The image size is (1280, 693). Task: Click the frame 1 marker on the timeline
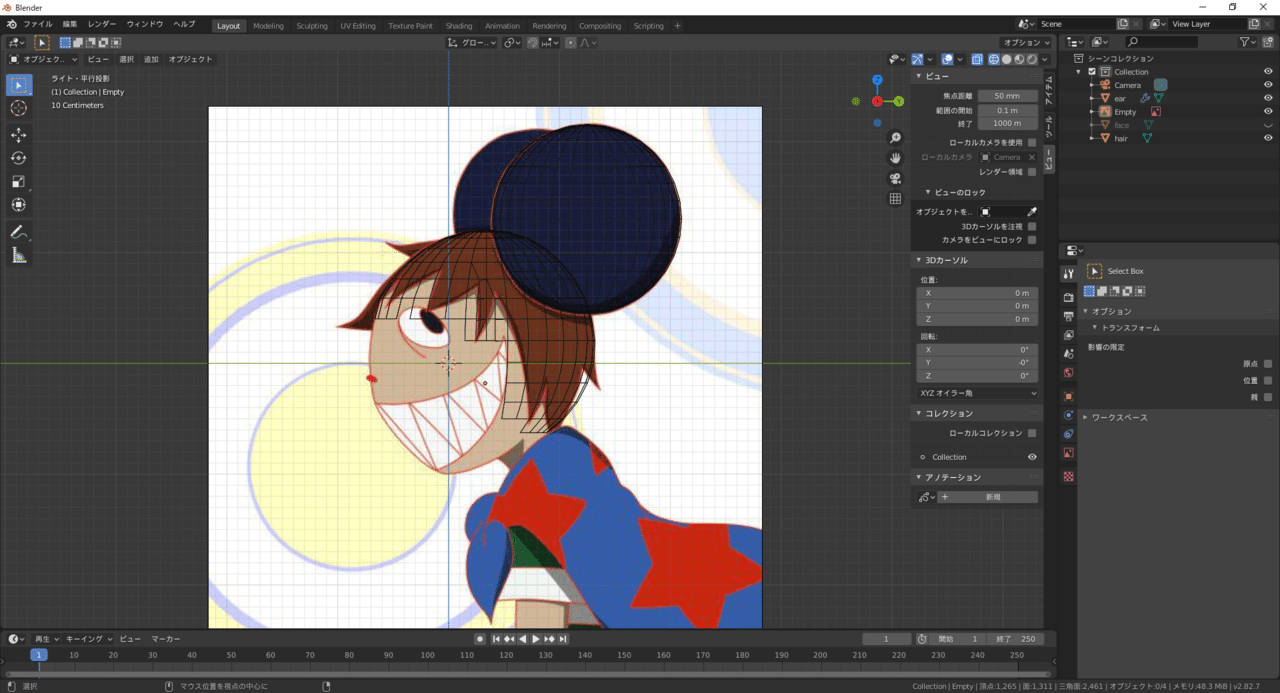[38, 655]
